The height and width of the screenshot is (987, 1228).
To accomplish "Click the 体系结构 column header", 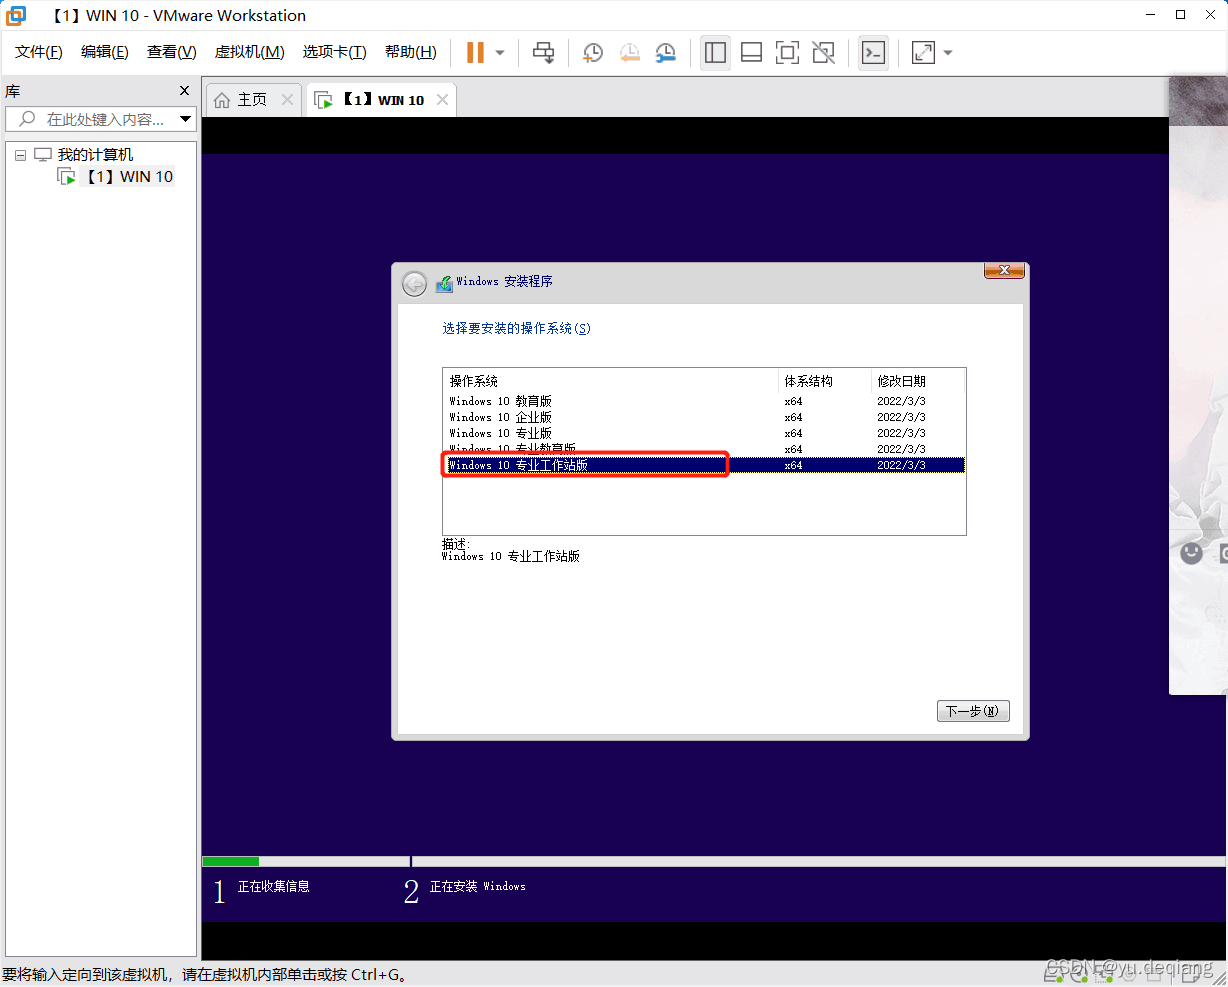I will click(825, 381).
